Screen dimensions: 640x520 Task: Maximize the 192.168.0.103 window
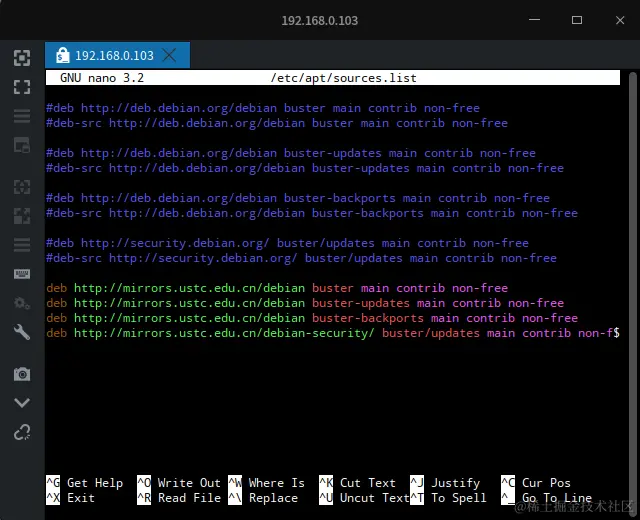point(577,20)
